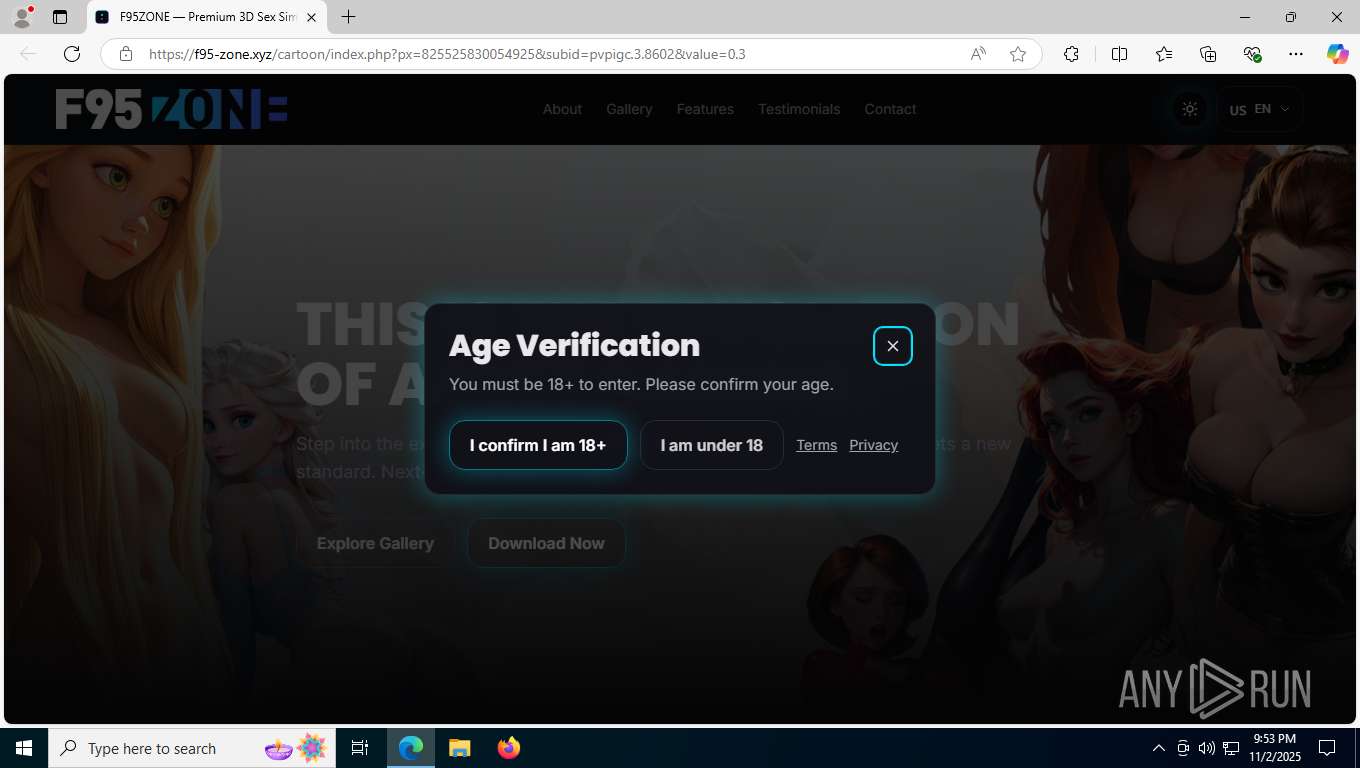The width and height of the screenshot is (1360, 768).
Task: Close the F95ZONE browser tab
Action: 311,17
